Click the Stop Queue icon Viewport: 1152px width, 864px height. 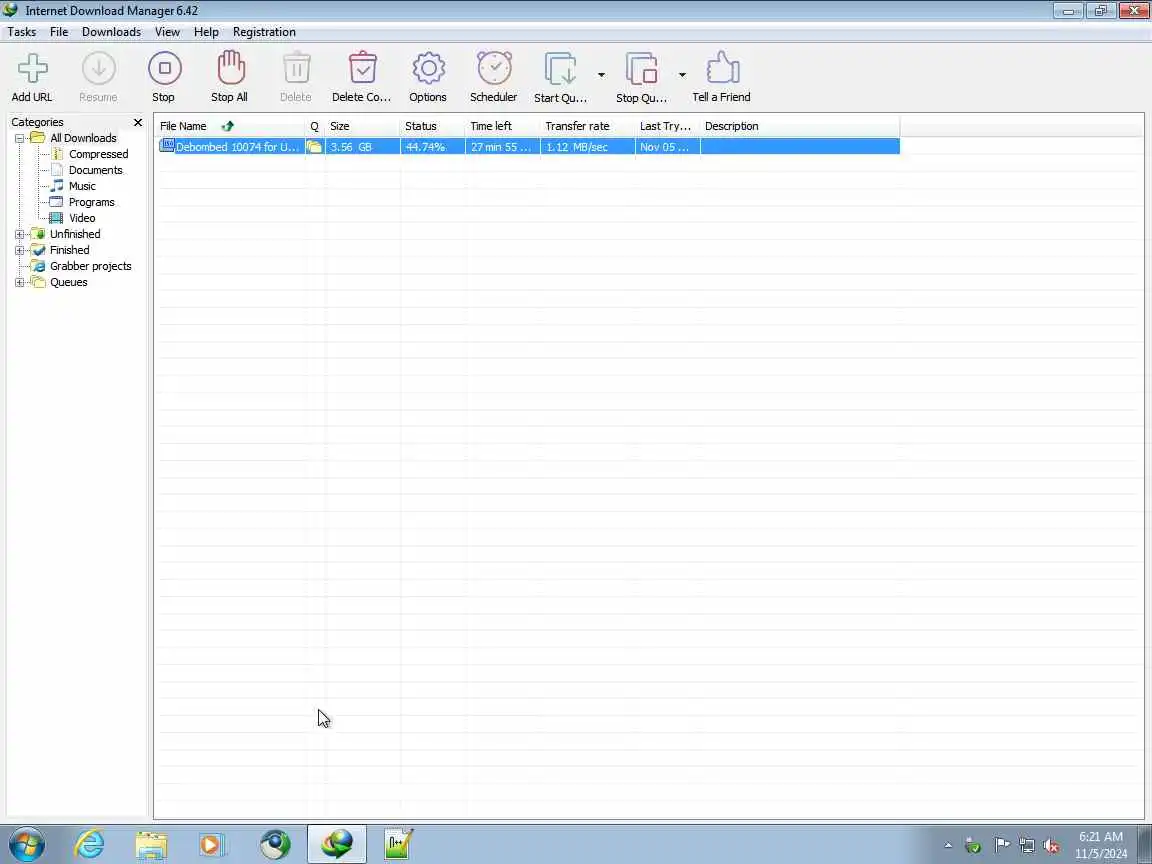click(641, 69)
